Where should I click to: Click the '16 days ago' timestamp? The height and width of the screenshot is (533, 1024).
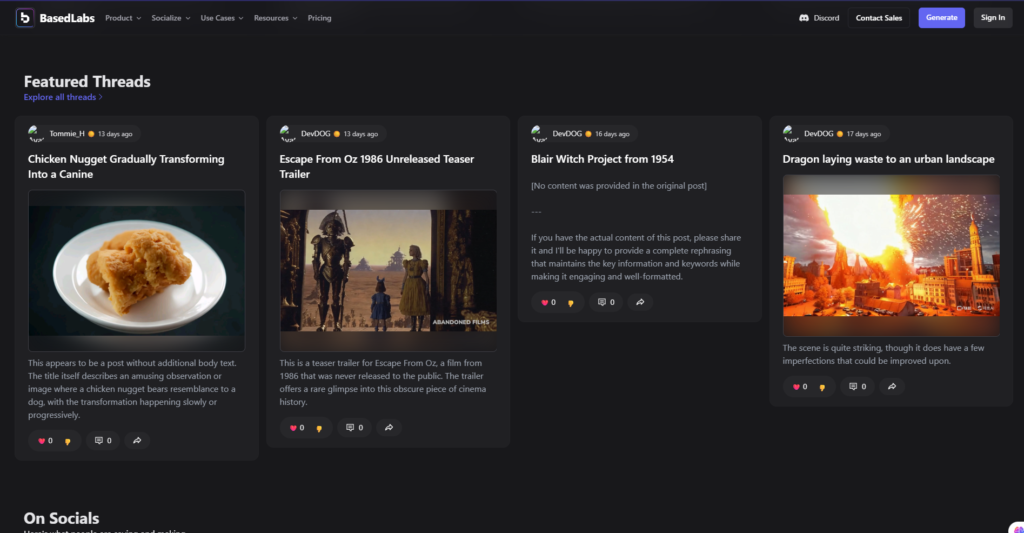(612, 134)
